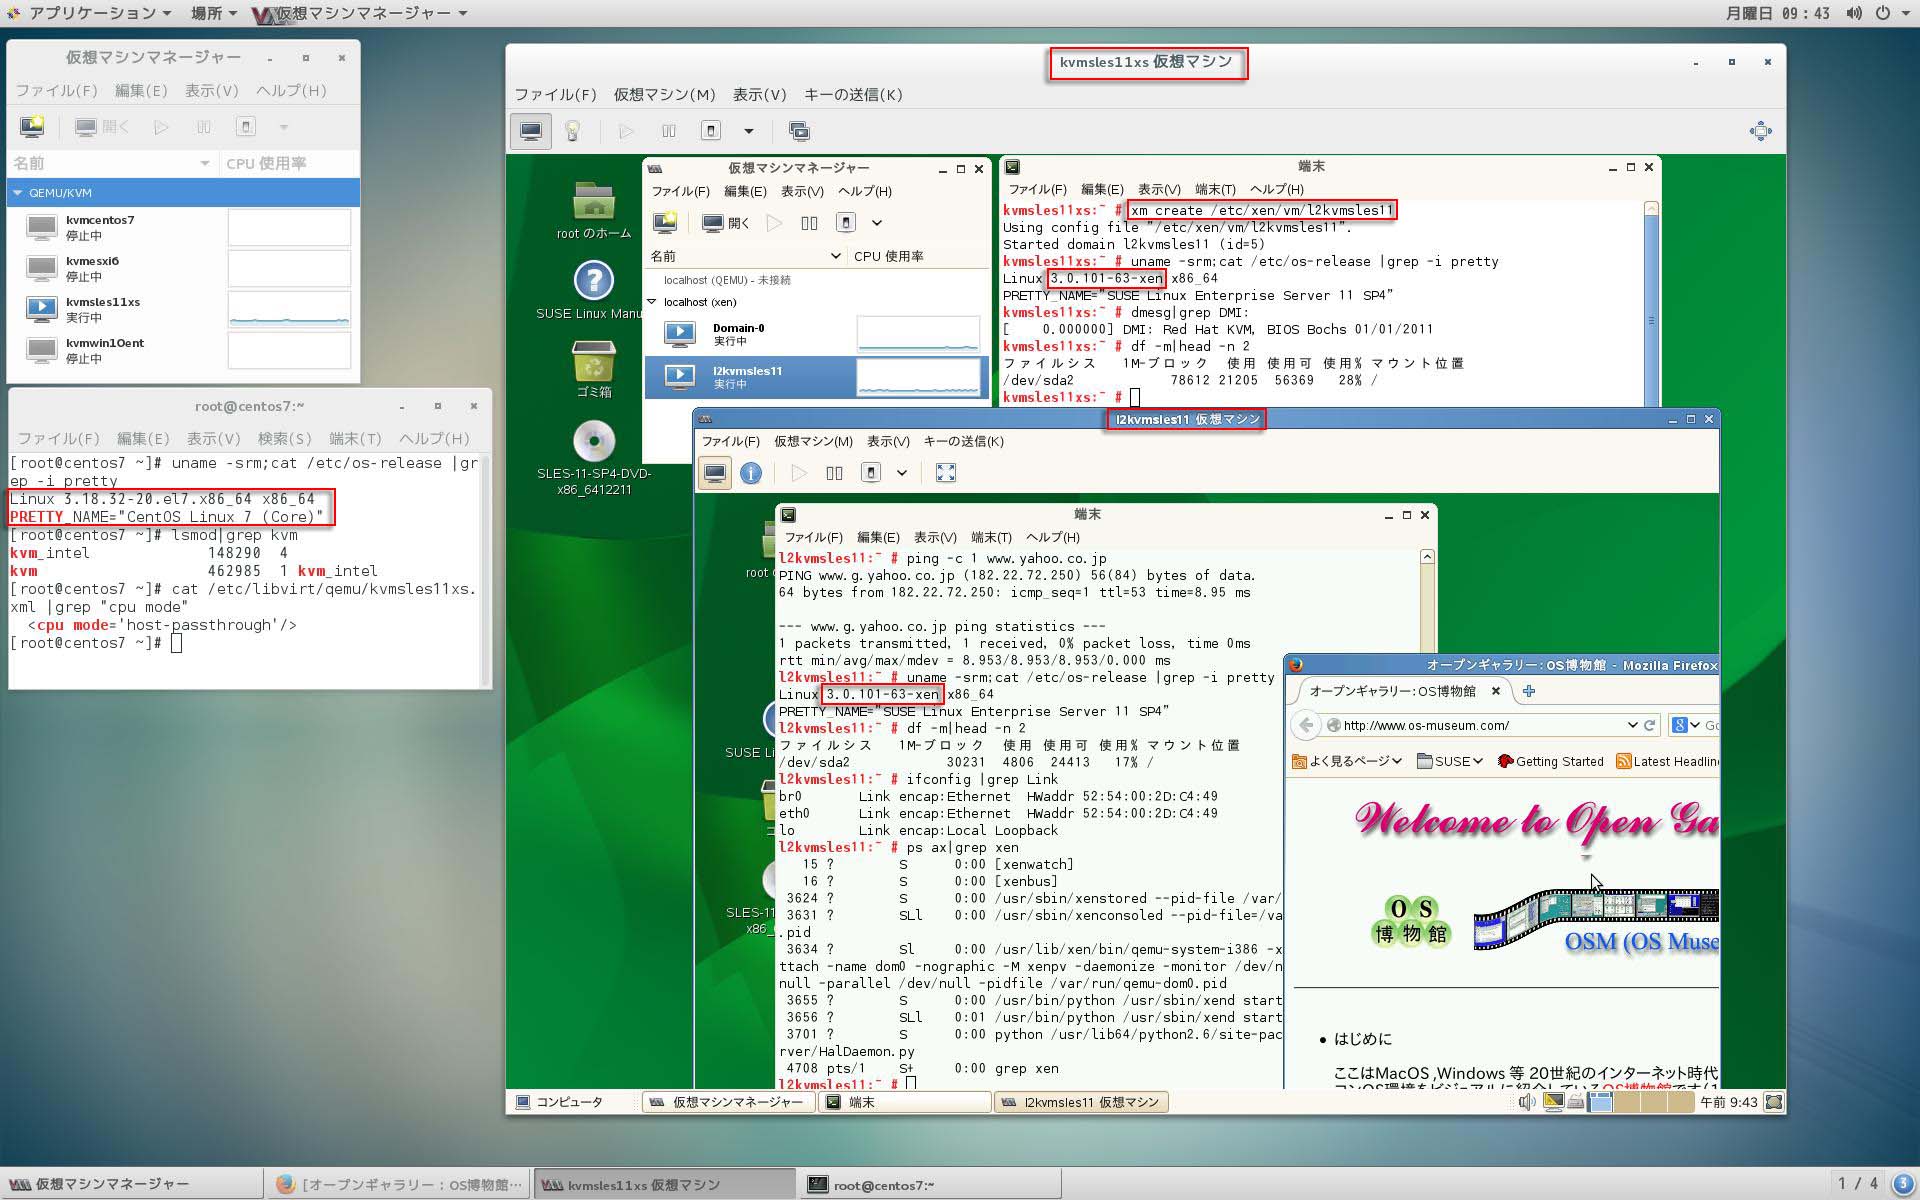Switch kvmsles11xs viewer to fullscreen

[x=1760, y=131]
